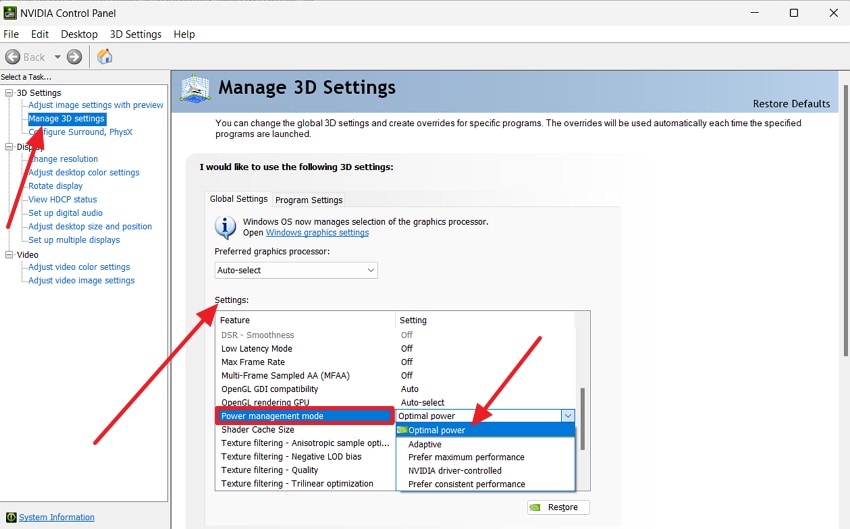Open Rotate display task

pyautogui.click(x=55, y=186)
